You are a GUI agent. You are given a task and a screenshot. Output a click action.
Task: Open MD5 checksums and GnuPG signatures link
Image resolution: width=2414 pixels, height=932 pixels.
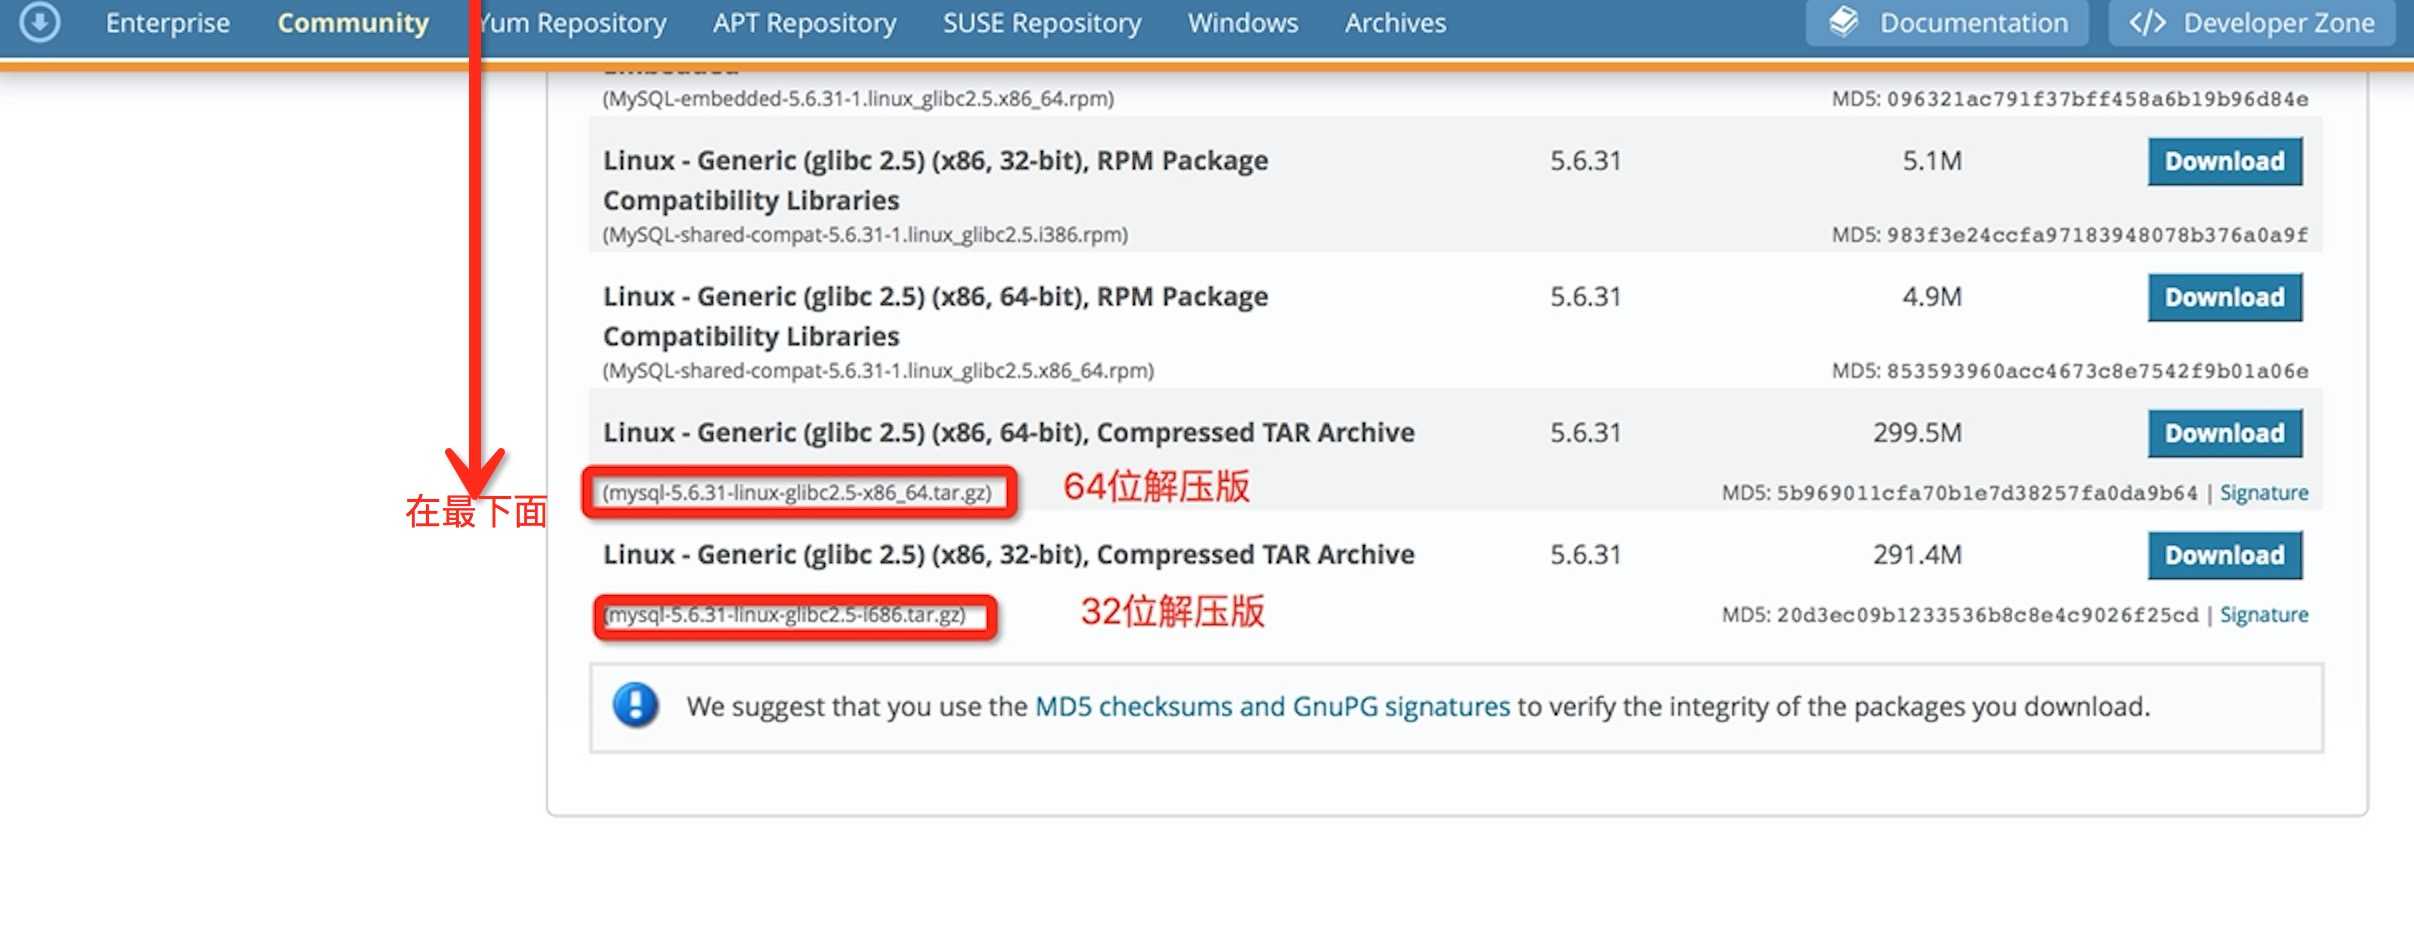tap(1272, 706)
